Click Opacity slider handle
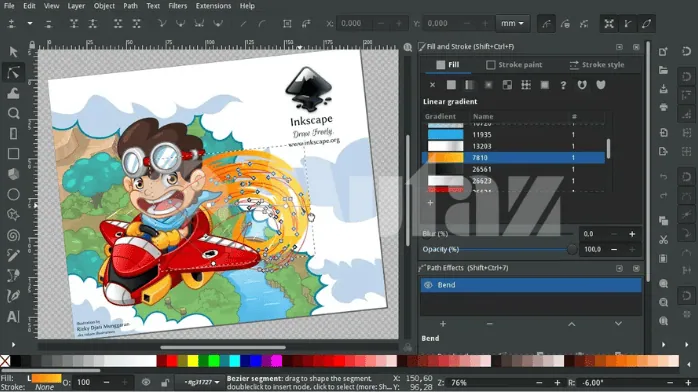The width and height of the screenshot is (698, 392). pos(572,250)
